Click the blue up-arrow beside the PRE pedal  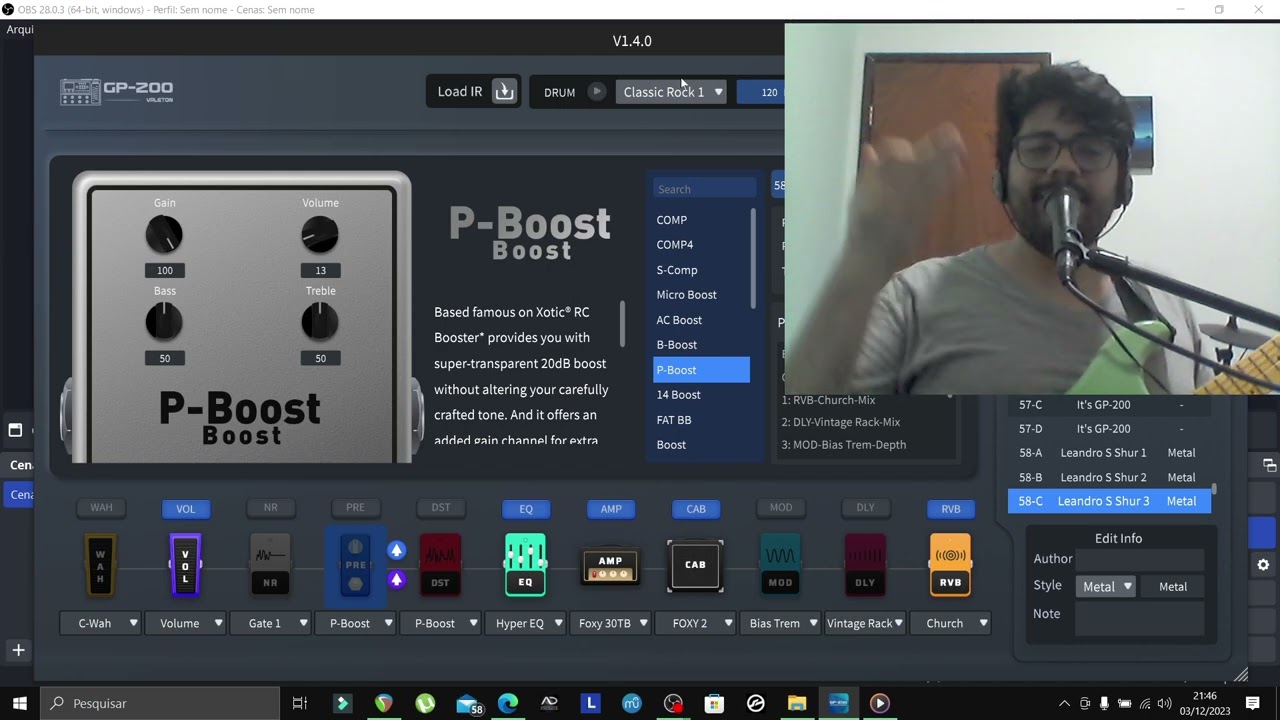[397, 550]
